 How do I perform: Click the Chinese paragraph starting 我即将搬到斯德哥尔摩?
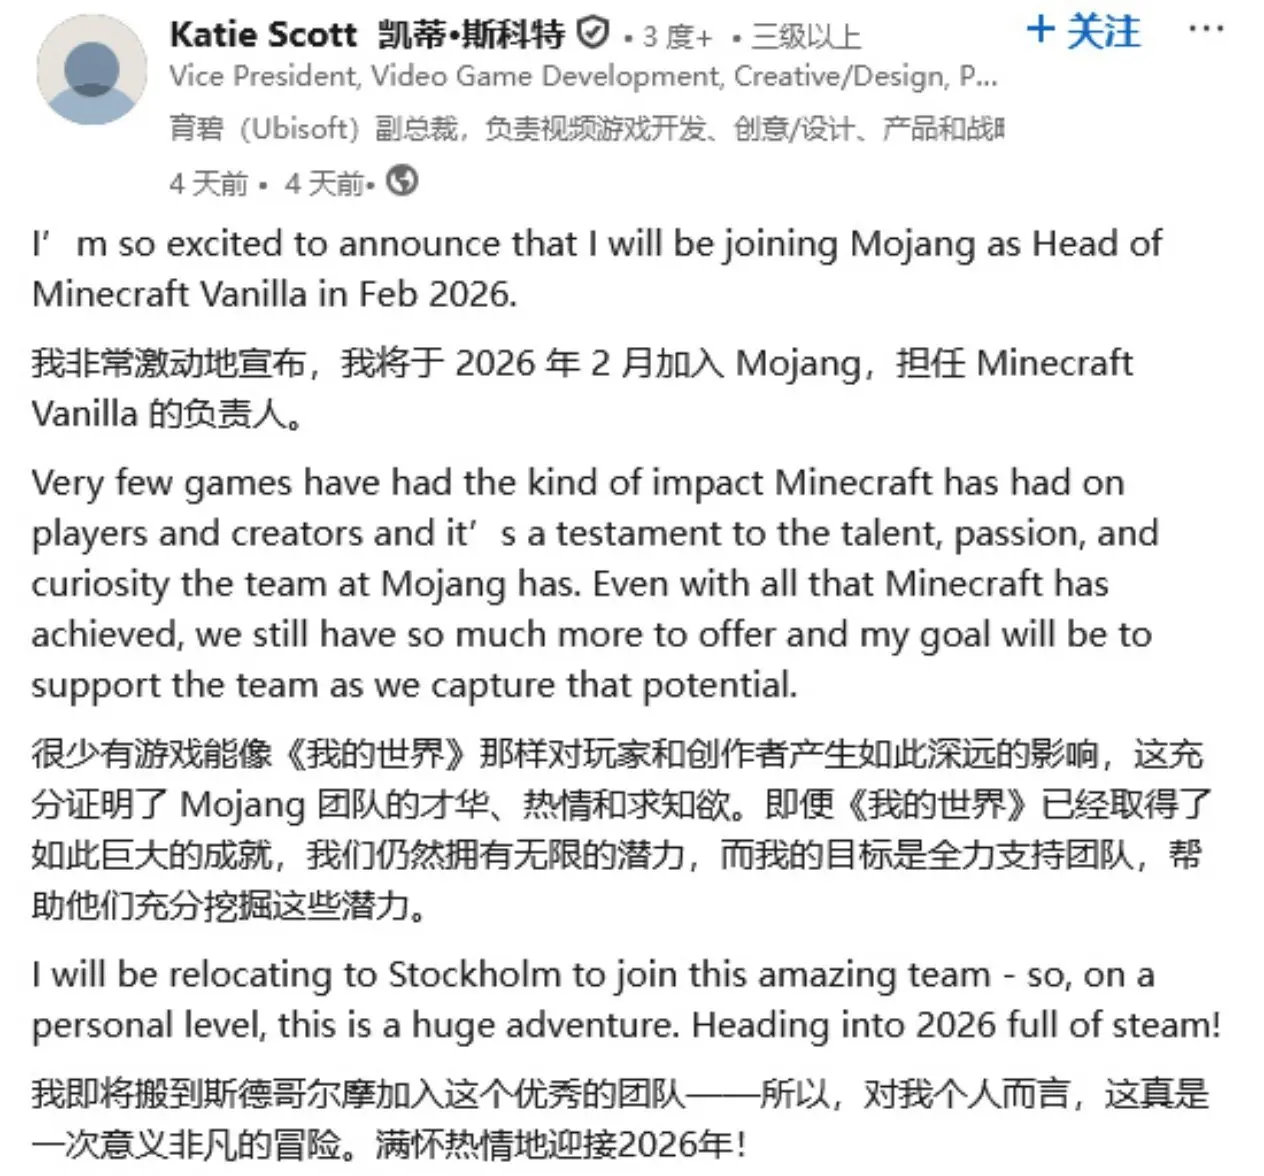pyautogui.click(x=619, y=1118)
